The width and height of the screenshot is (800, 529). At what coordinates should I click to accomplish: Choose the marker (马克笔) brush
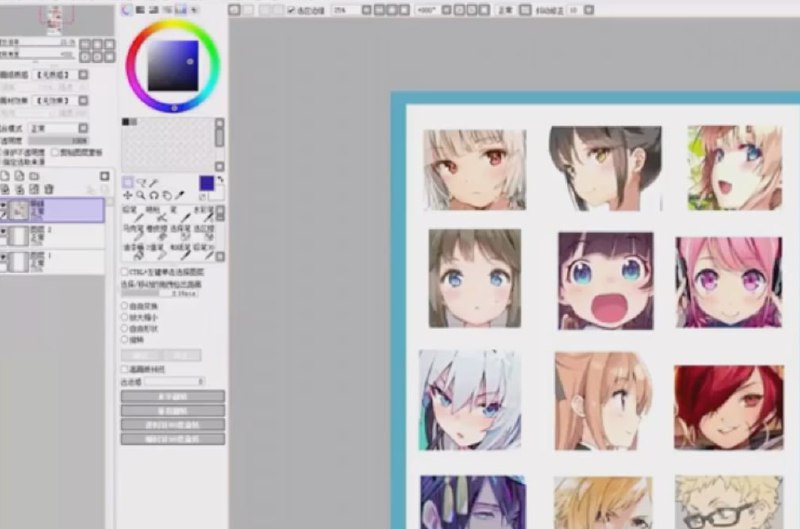point(135,233)
